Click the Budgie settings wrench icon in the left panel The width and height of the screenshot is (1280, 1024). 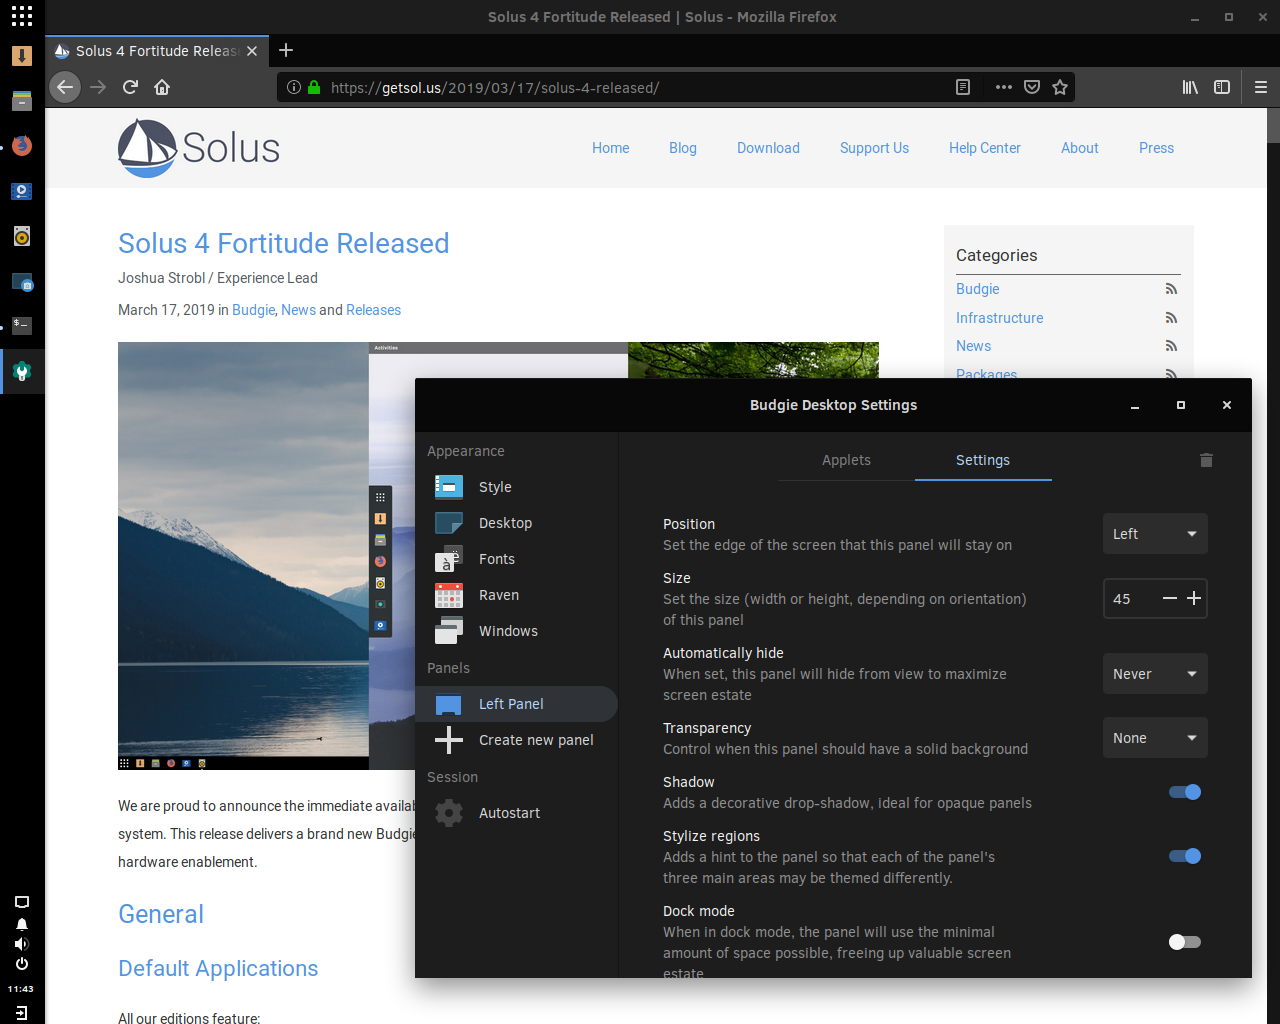pos(22,372)
